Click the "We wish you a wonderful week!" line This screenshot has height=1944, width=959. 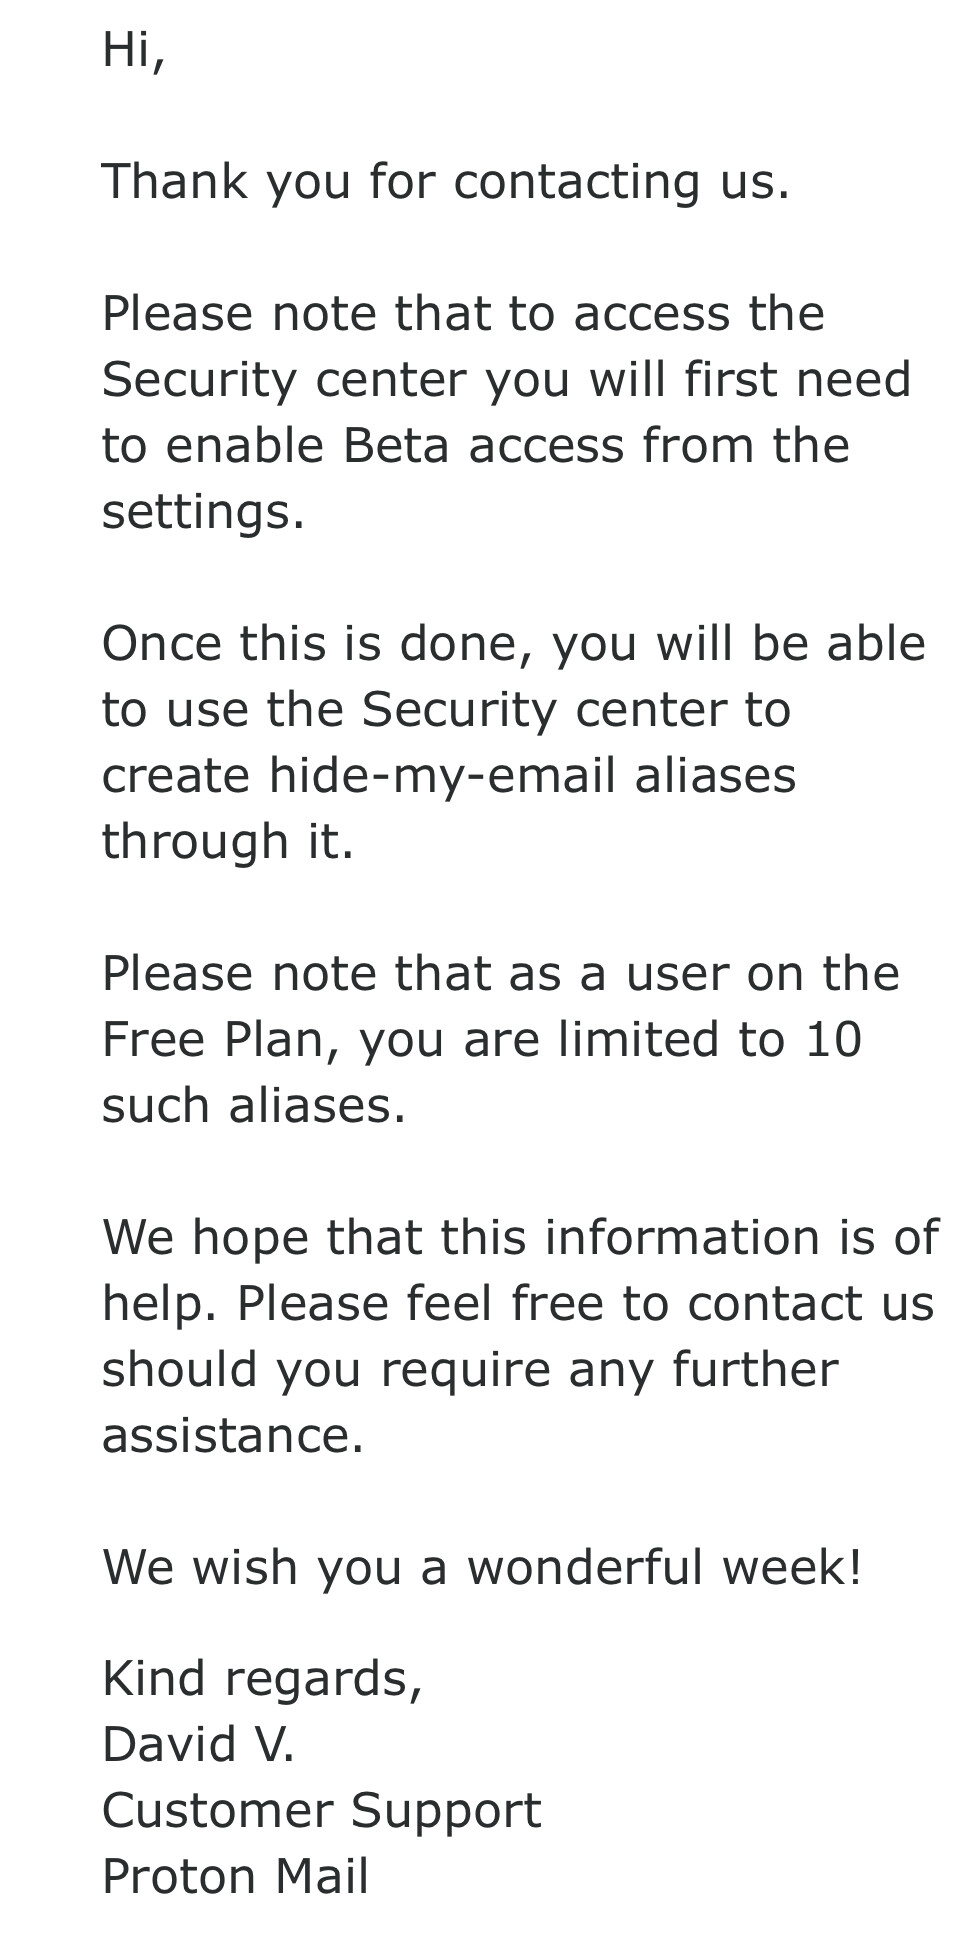(482, 1567)
